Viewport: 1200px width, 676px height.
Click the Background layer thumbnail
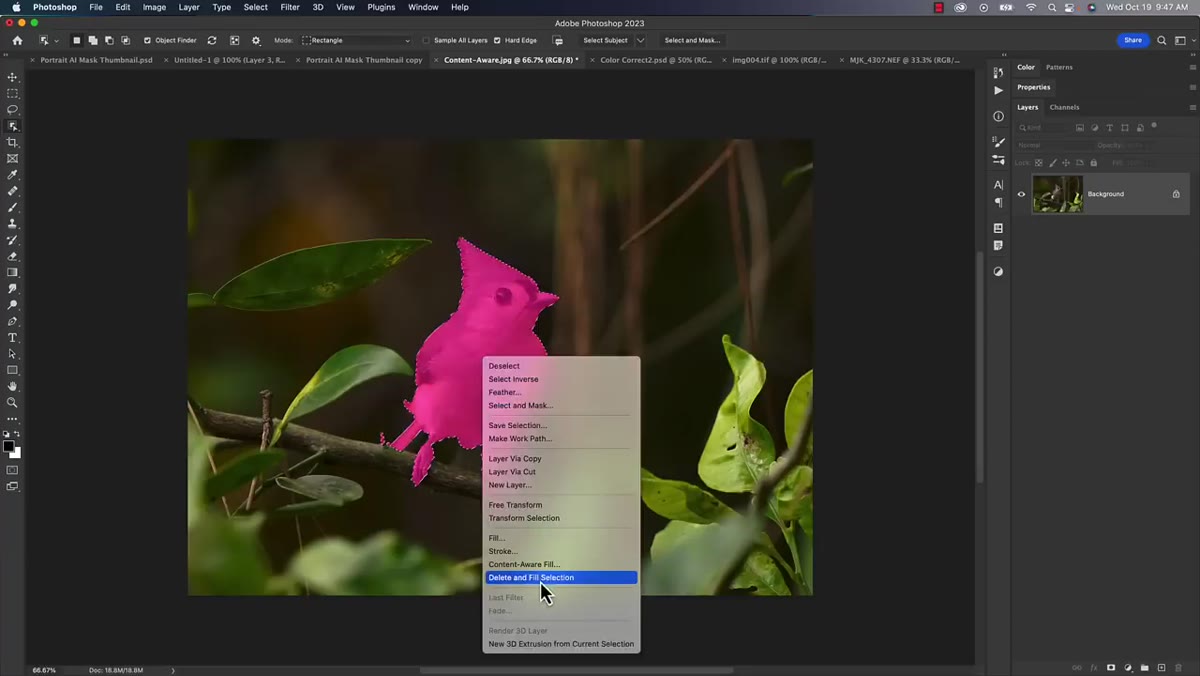coord(1058,194)
